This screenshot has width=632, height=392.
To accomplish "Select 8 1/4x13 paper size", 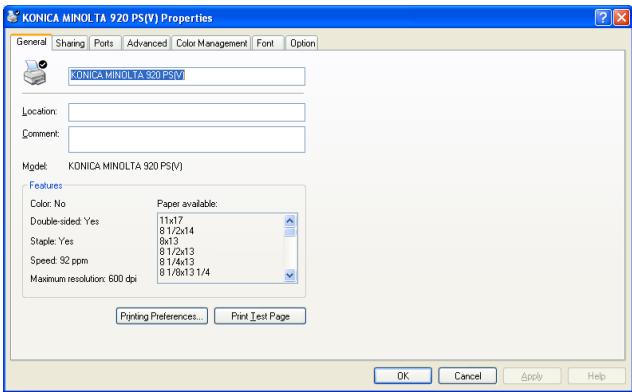I will (177, 262).
